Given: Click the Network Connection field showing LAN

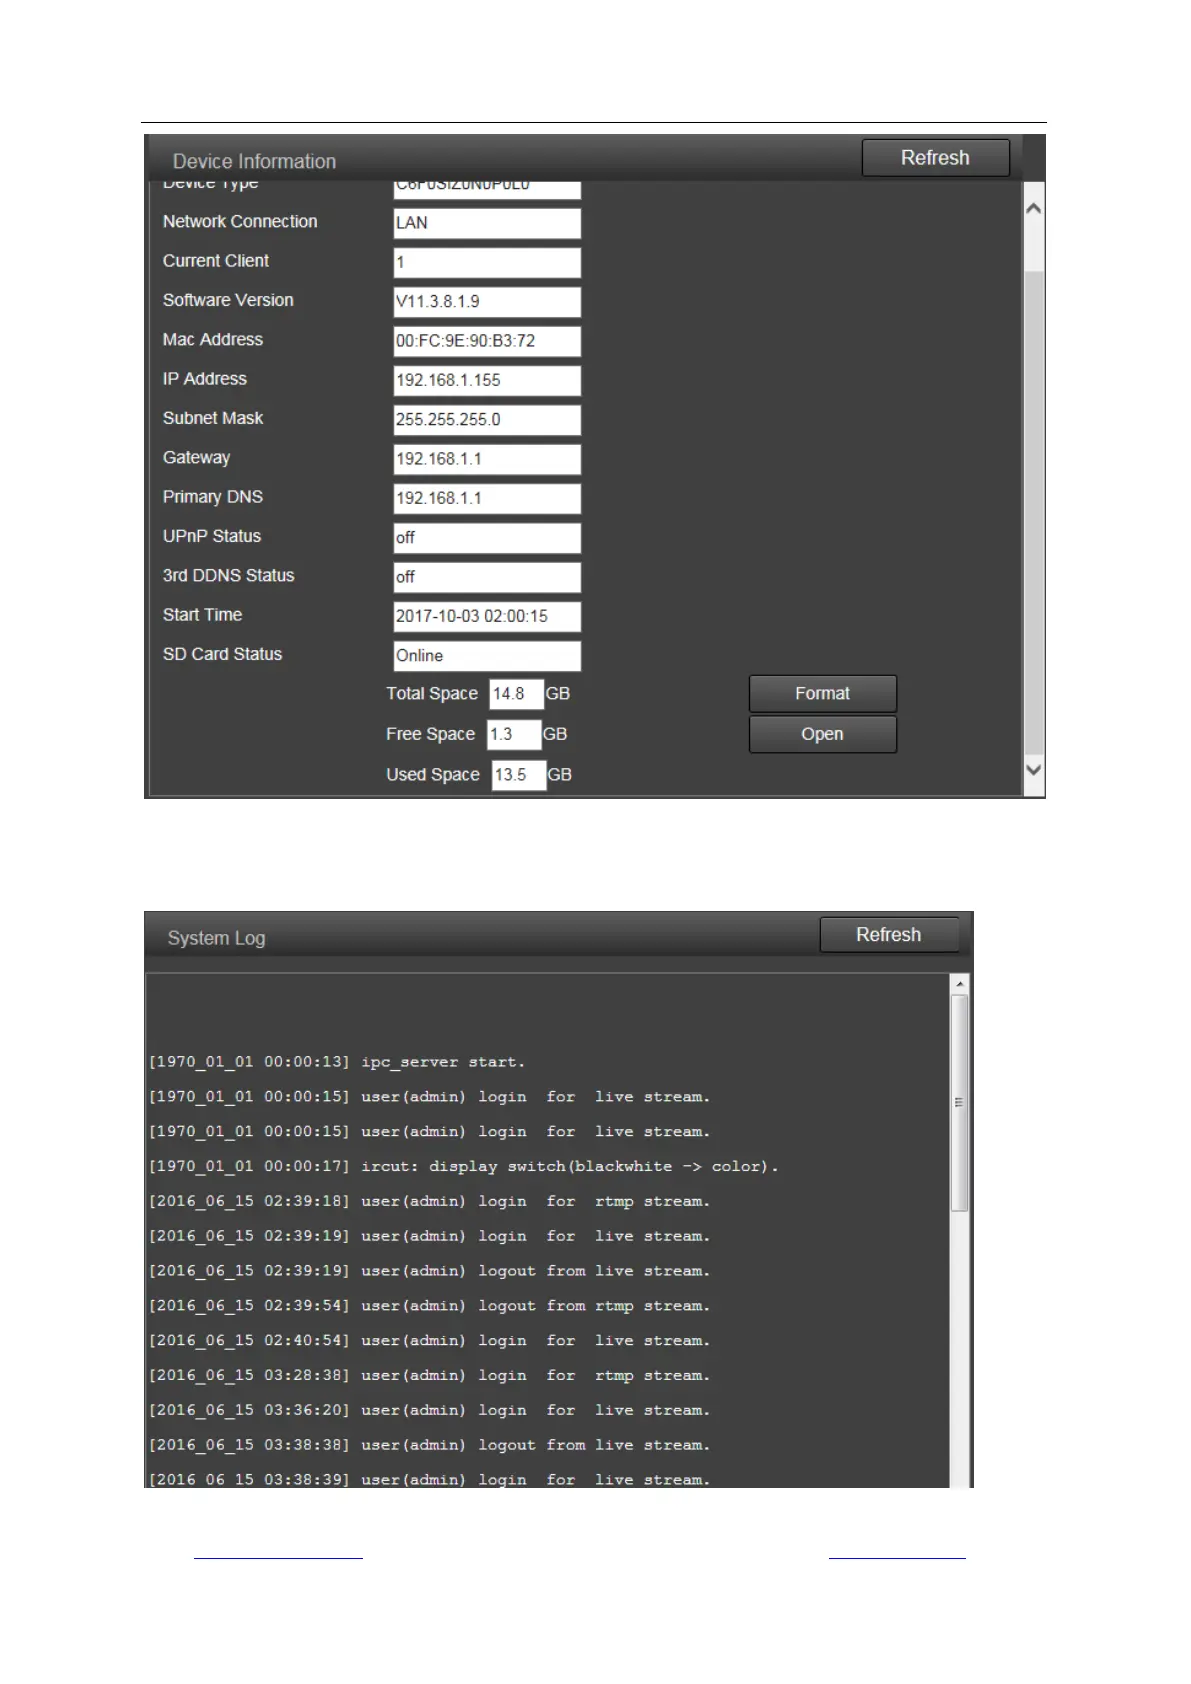Looking at the screenshot, I should pyautogui.click(x=487, y=223).
